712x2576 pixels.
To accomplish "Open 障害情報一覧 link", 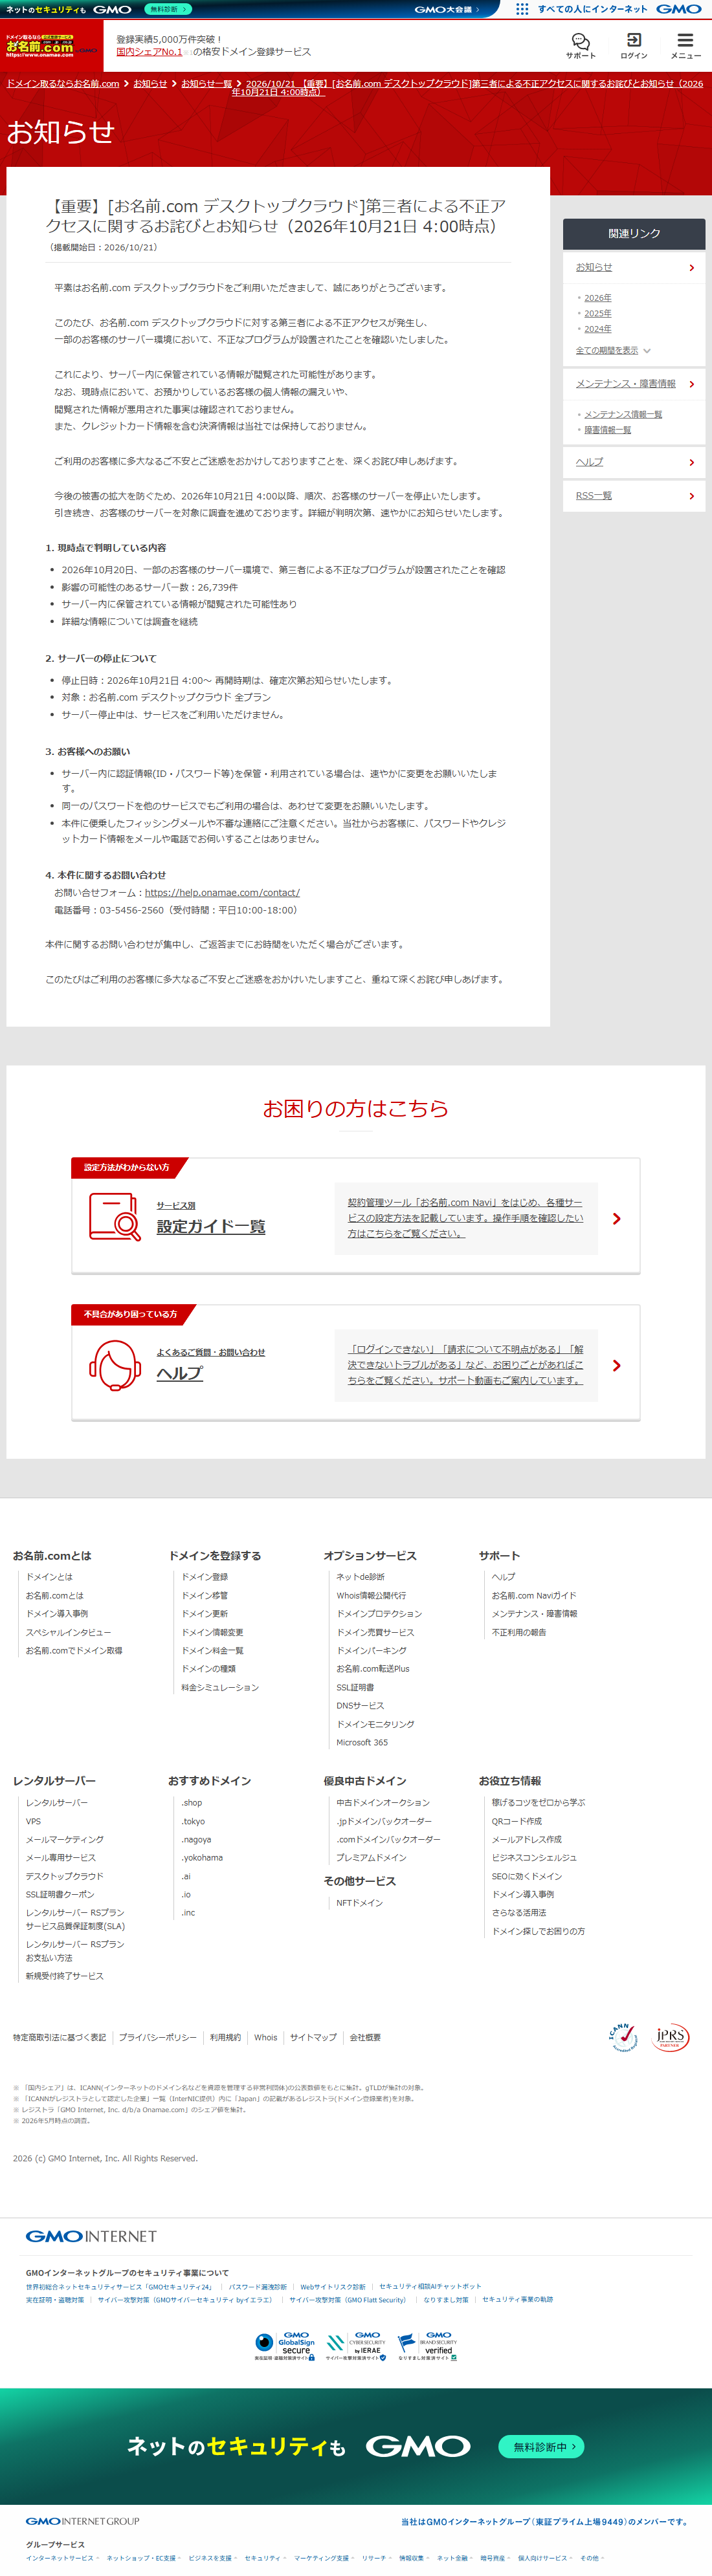I will tap(608, 430).
